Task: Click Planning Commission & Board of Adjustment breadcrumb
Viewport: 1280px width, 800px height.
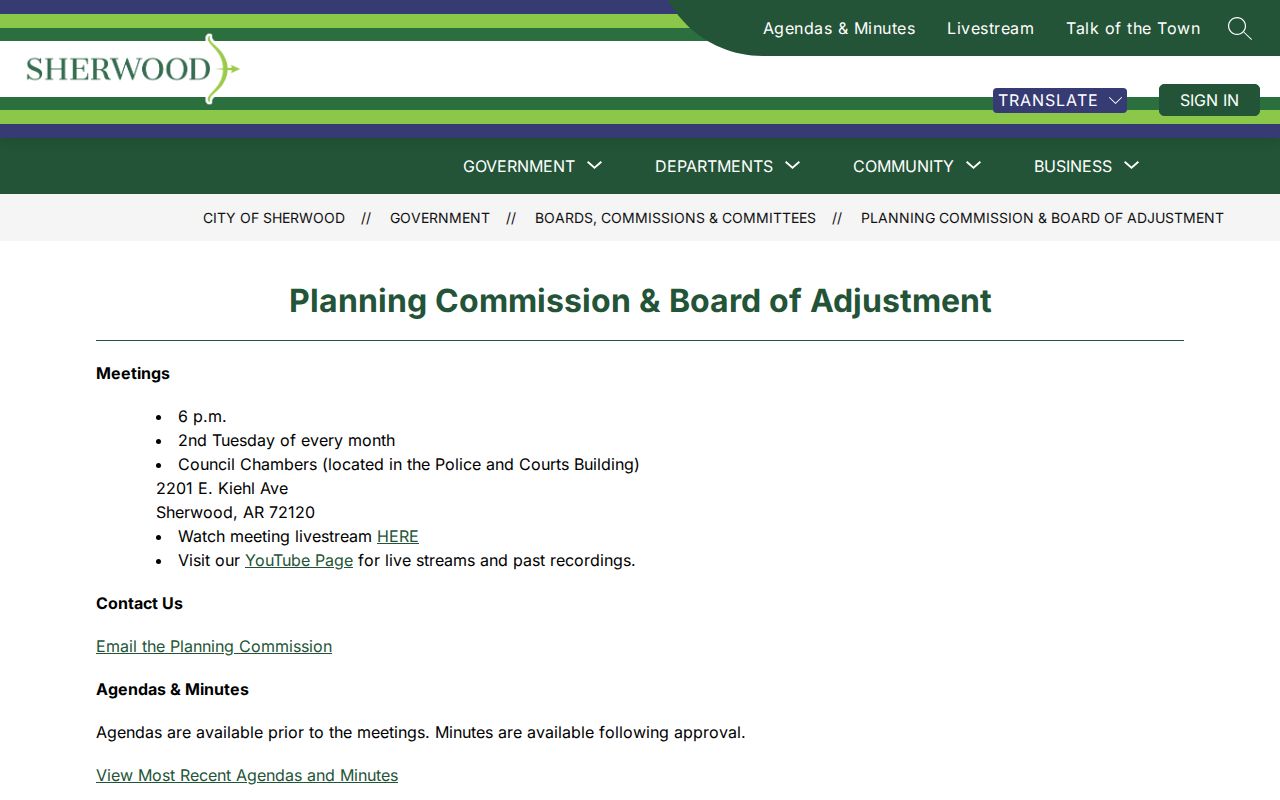Action: click(x=1042, y=218)
